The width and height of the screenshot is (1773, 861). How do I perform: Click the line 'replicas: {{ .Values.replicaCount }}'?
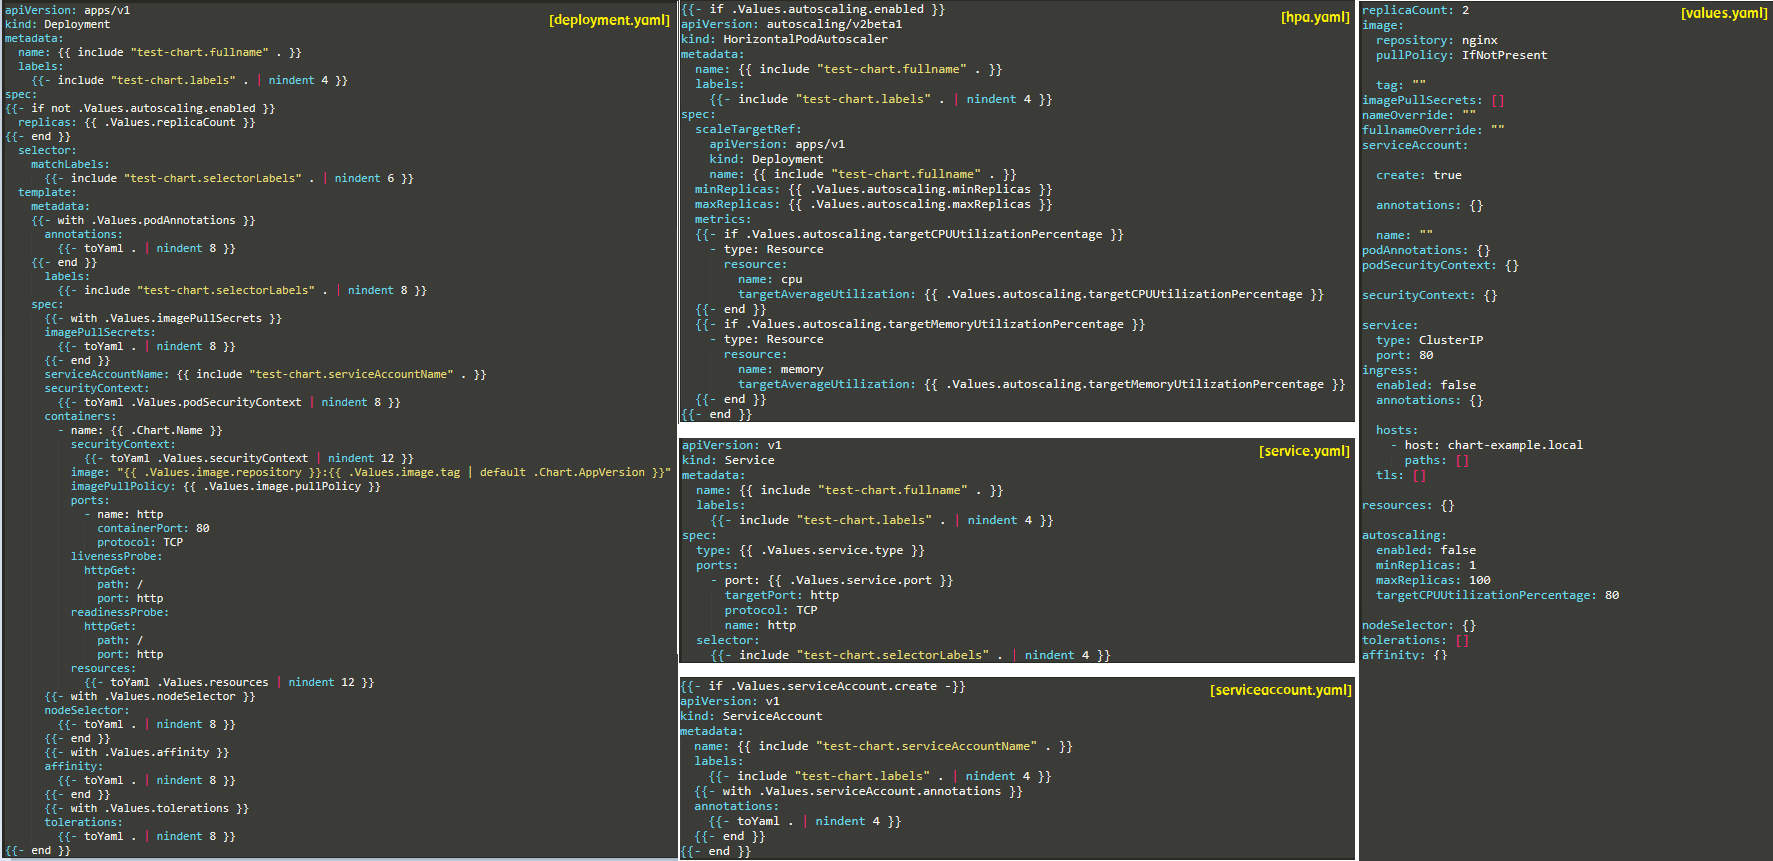136,122
